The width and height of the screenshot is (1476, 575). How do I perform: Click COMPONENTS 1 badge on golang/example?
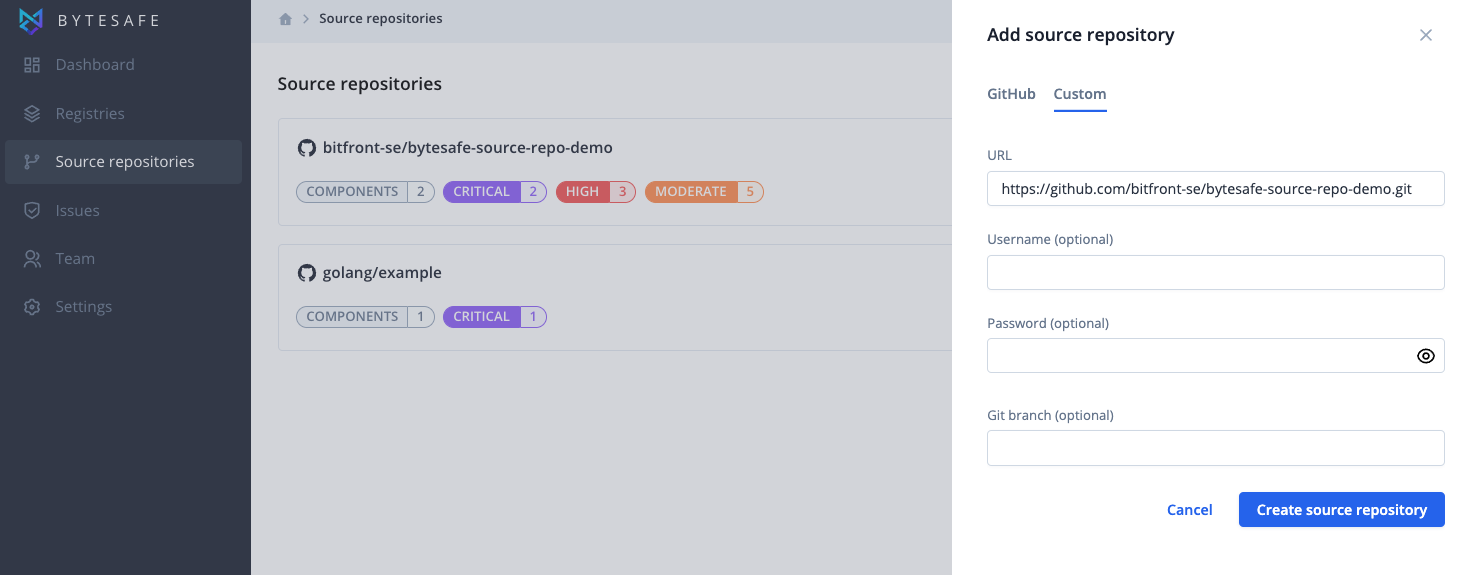[x=365, y=317]
